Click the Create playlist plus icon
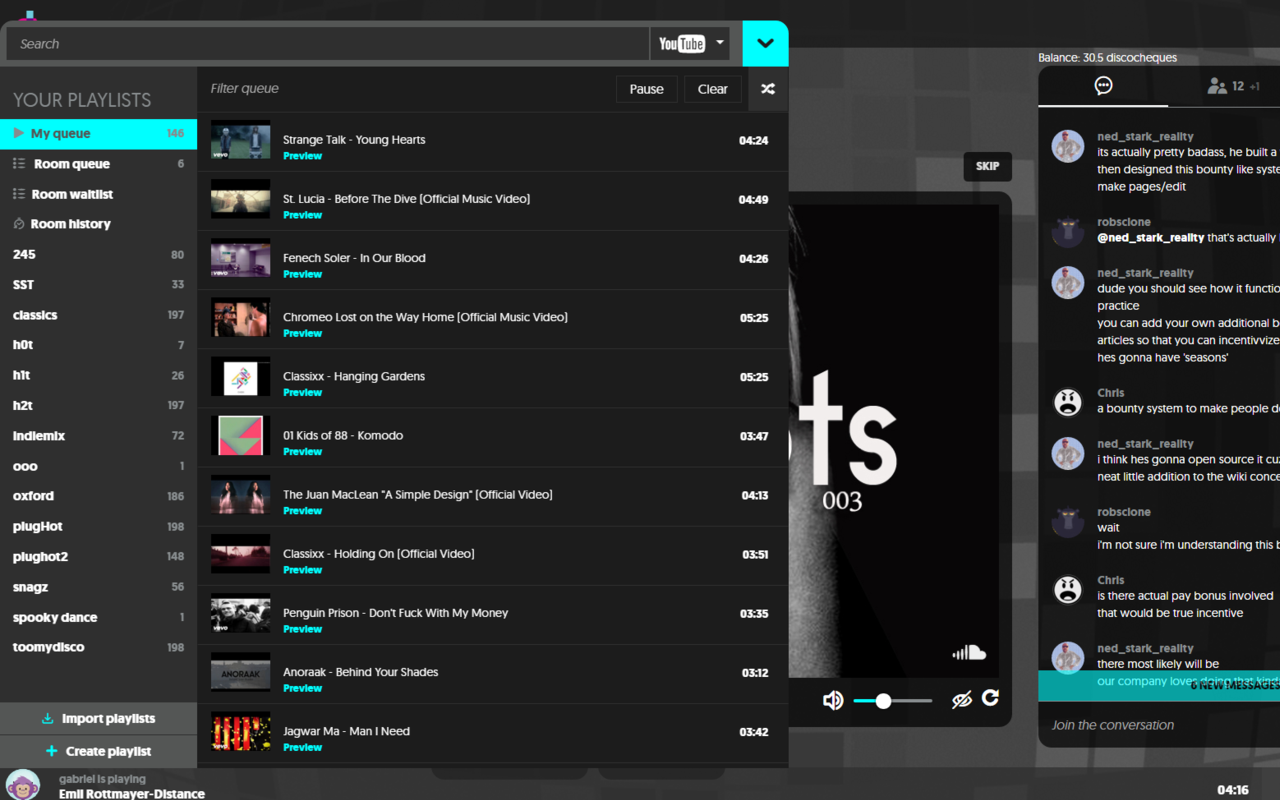The width and height of the screenshot is (1280, 800). (x=52, y=751)
